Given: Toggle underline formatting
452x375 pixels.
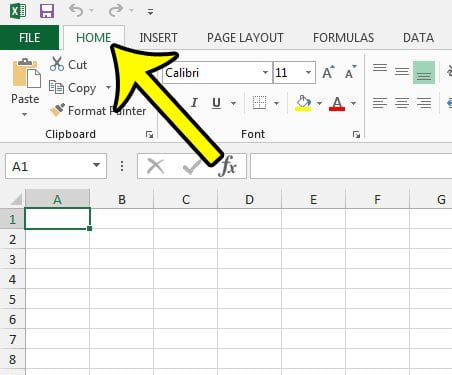Looking at the screenshot, I should pos(216,103).
